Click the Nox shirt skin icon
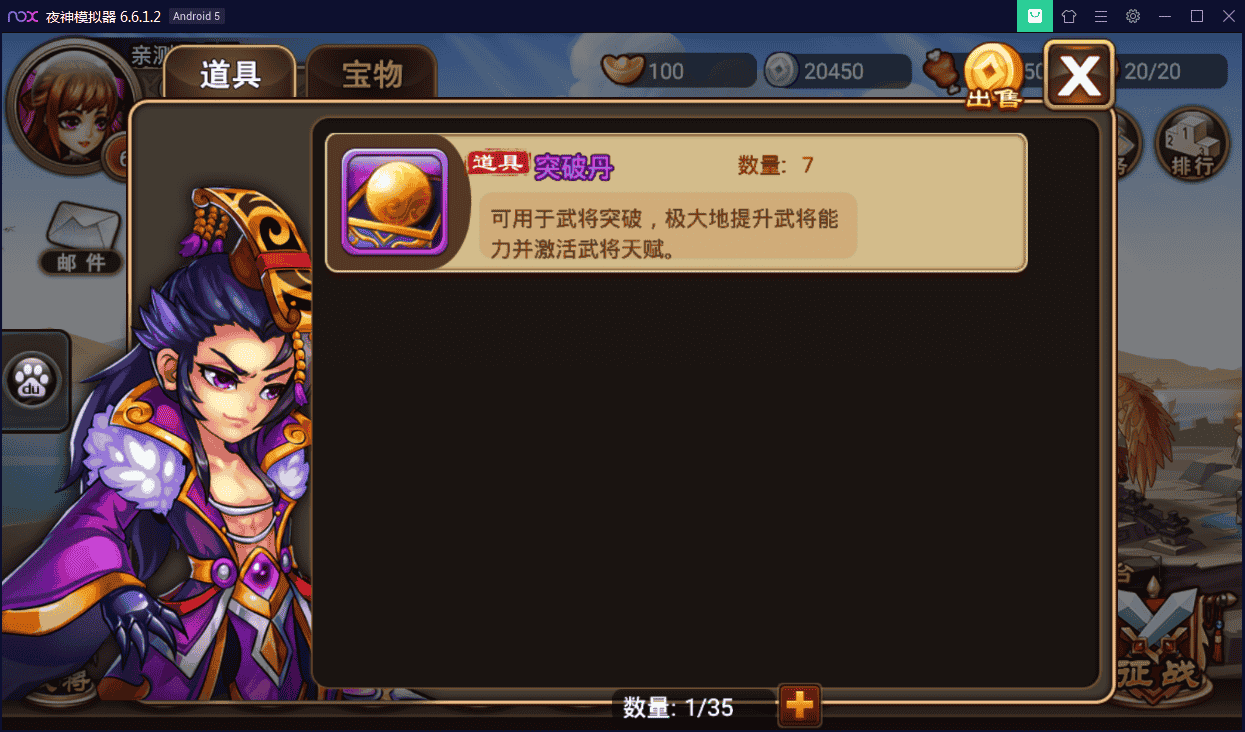Viewport: 1245px width, 732px height. [x=1069, y=16]
